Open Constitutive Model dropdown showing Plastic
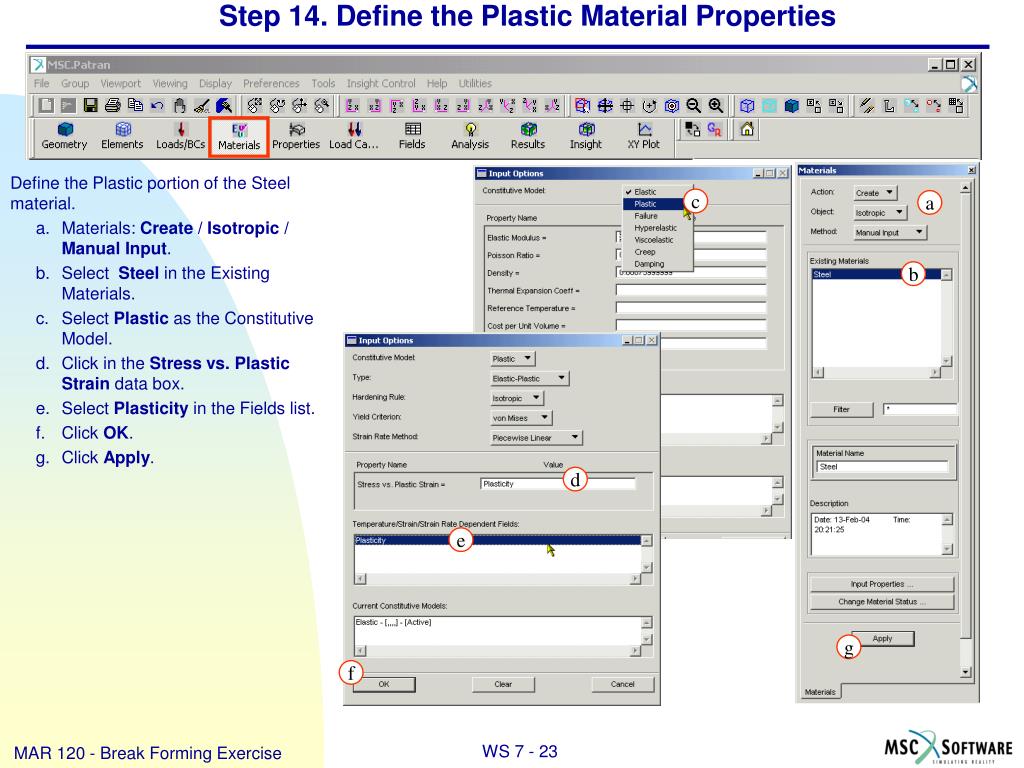 (513, 359)
